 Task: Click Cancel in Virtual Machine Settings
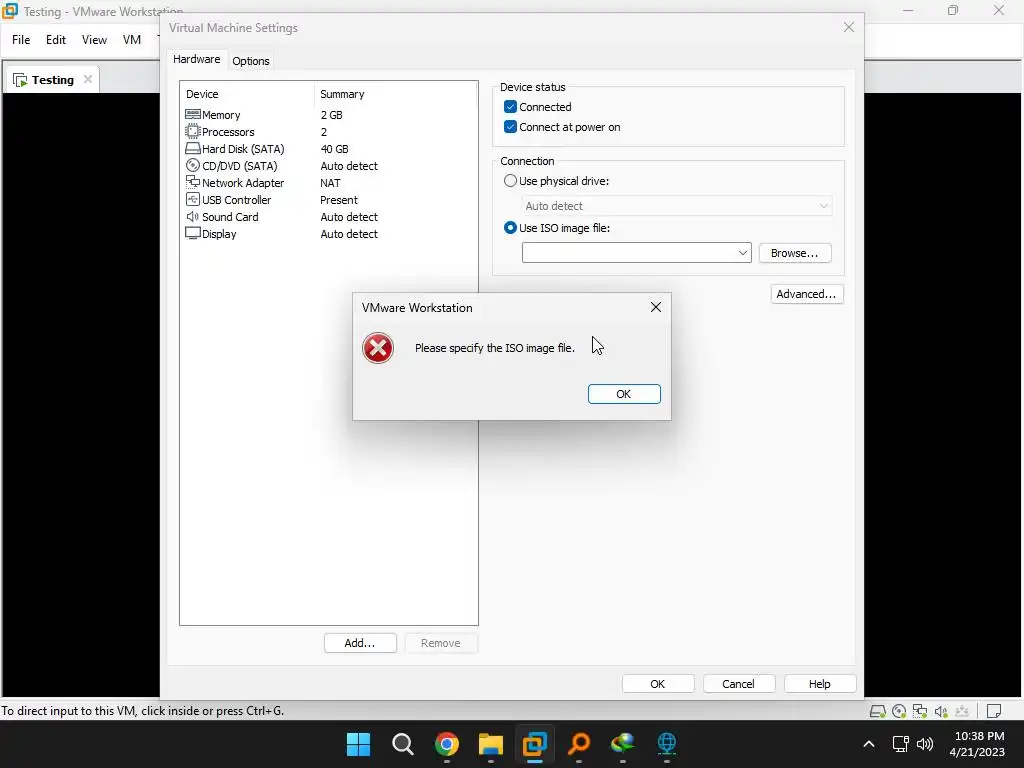pos(739,684)
